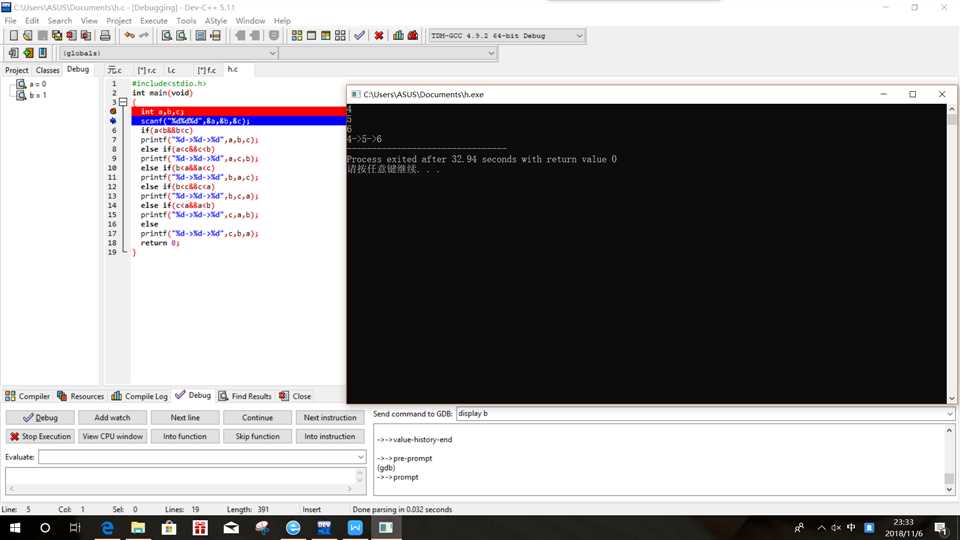Viewport: 960px width, 540px height.
Task: Click the Into instruction button
Action: pos(330,437)
